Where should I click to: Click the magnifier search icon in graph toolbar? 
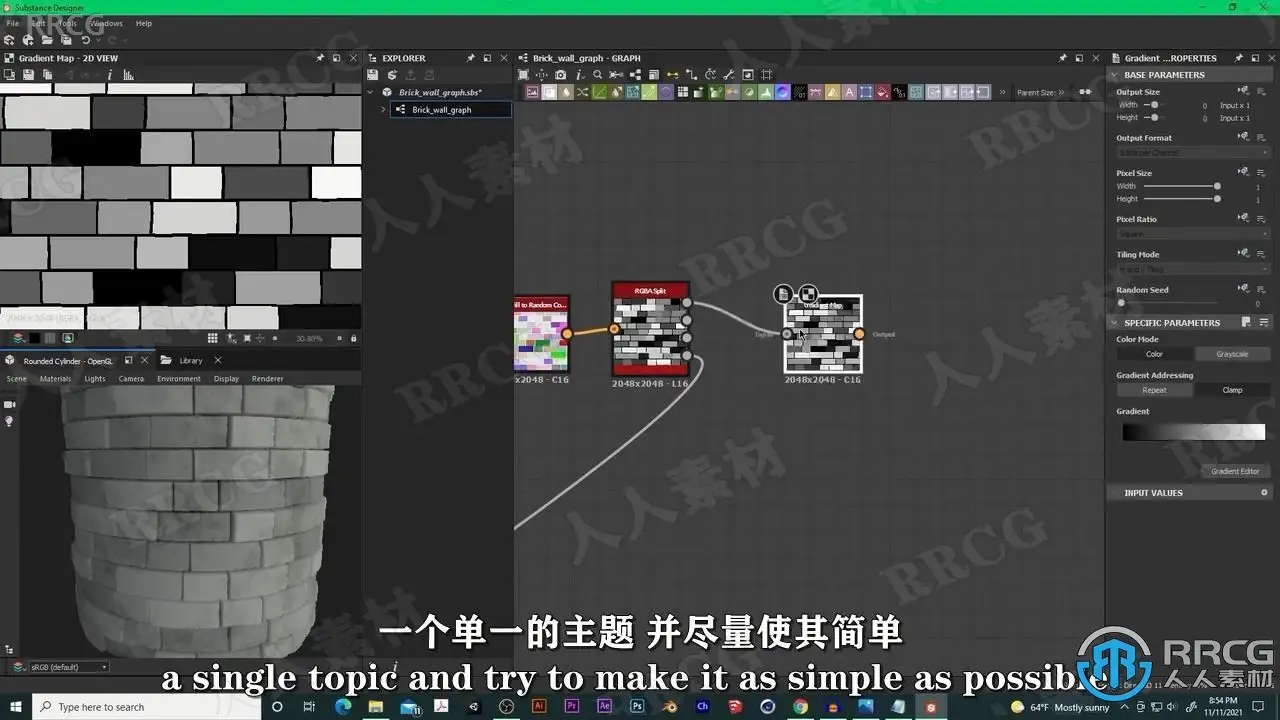(598, 75)
